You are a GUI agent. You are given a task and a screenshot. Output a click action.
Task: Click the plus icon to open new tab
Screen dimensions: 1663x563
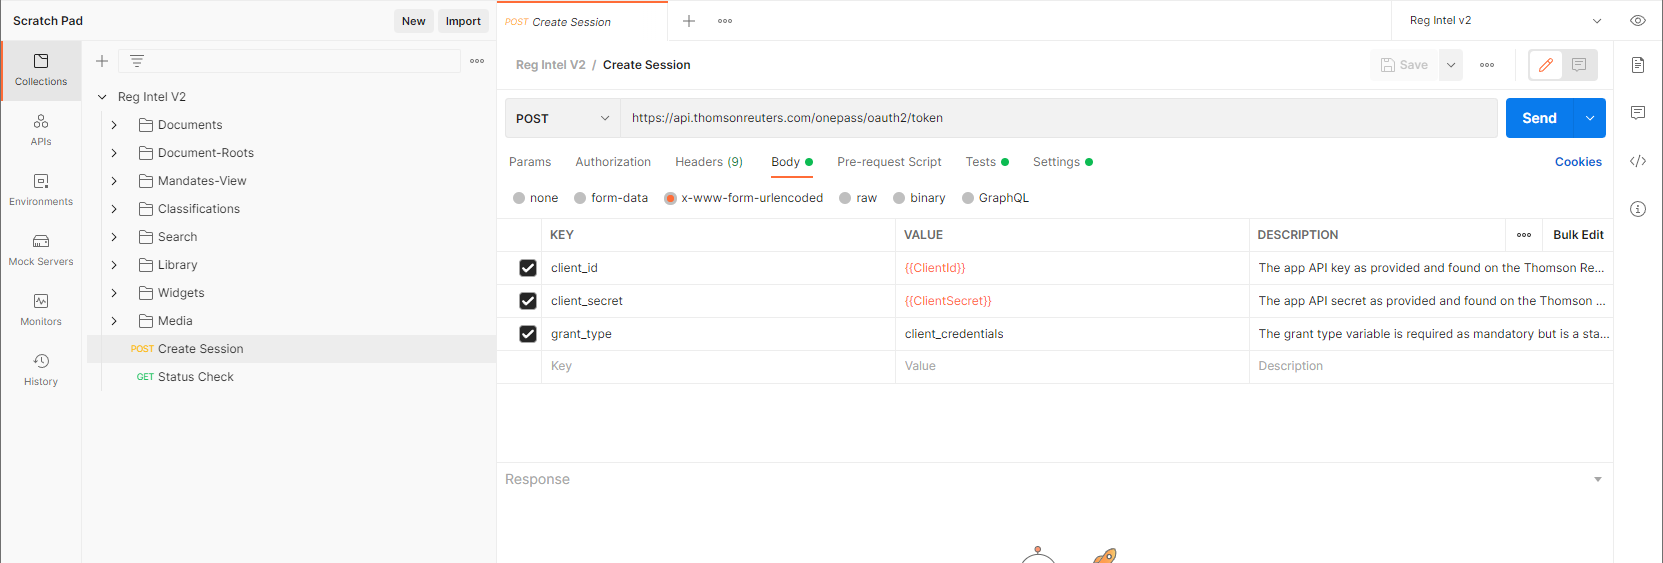tap(689, 21)
